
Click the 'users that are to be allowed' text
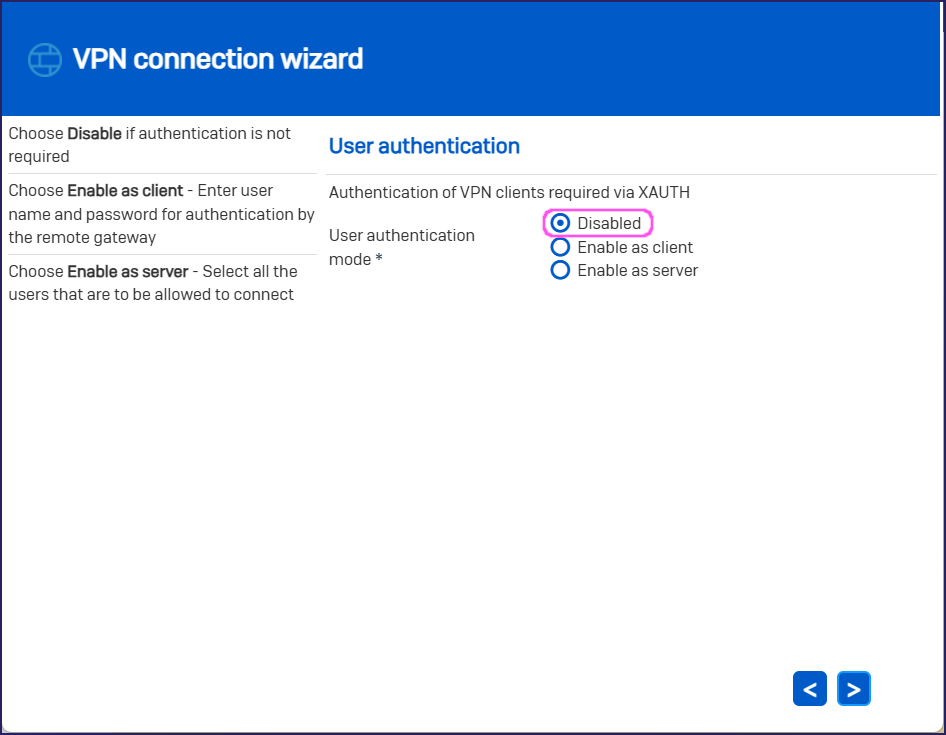pos(150,295)
